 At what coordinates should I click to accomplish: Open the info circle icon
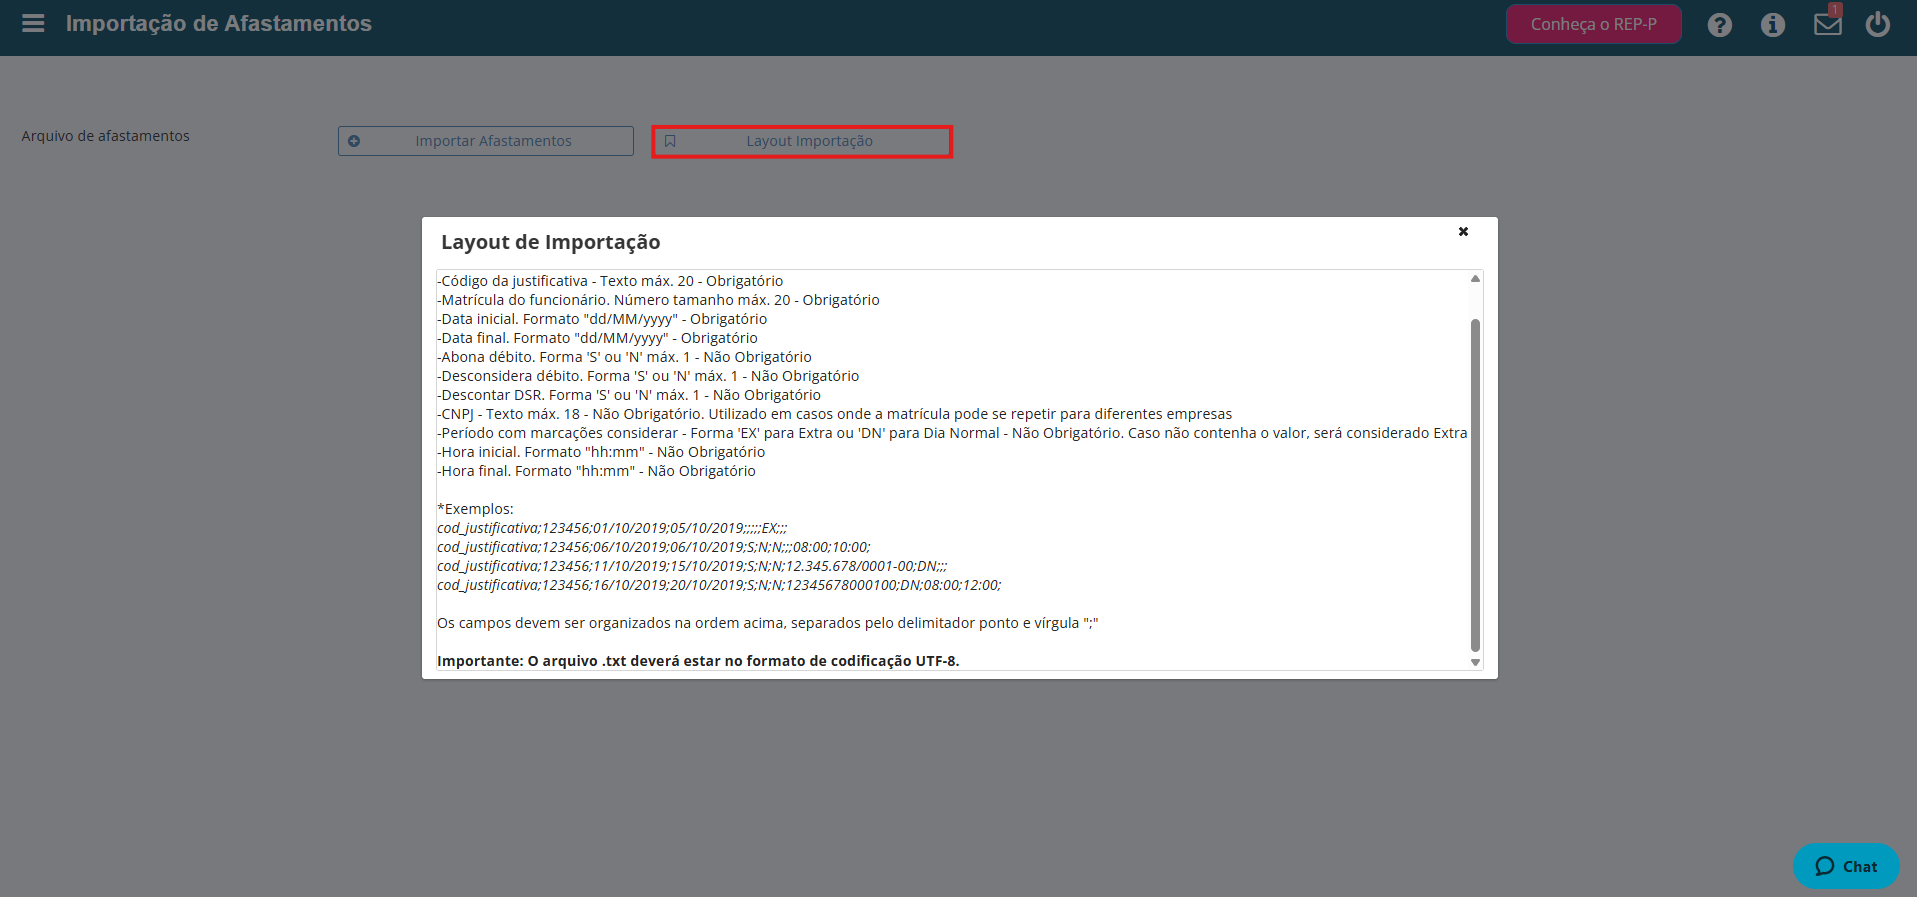click(x=1772, y=25)
